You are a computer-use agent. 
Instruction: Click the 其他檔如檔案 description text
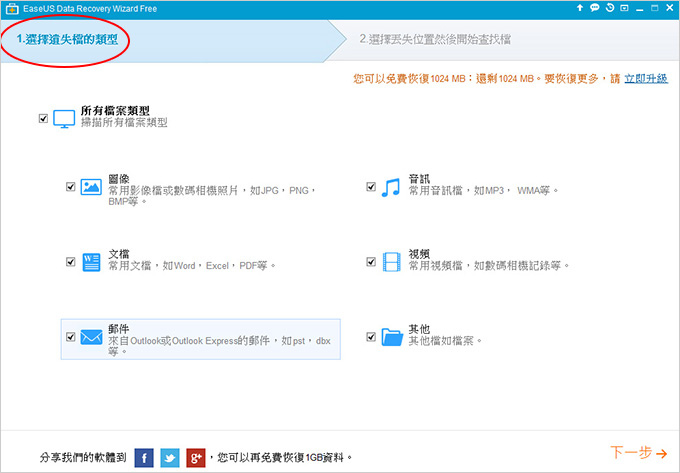445,341
